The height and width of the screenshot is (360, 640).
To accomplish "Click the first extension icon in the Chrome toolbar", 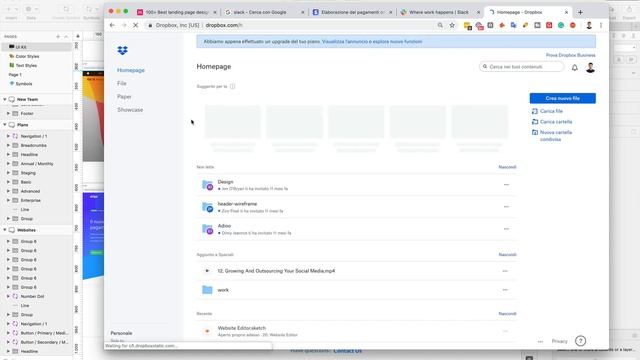I will pyautogui.click(x=468, y=26).
